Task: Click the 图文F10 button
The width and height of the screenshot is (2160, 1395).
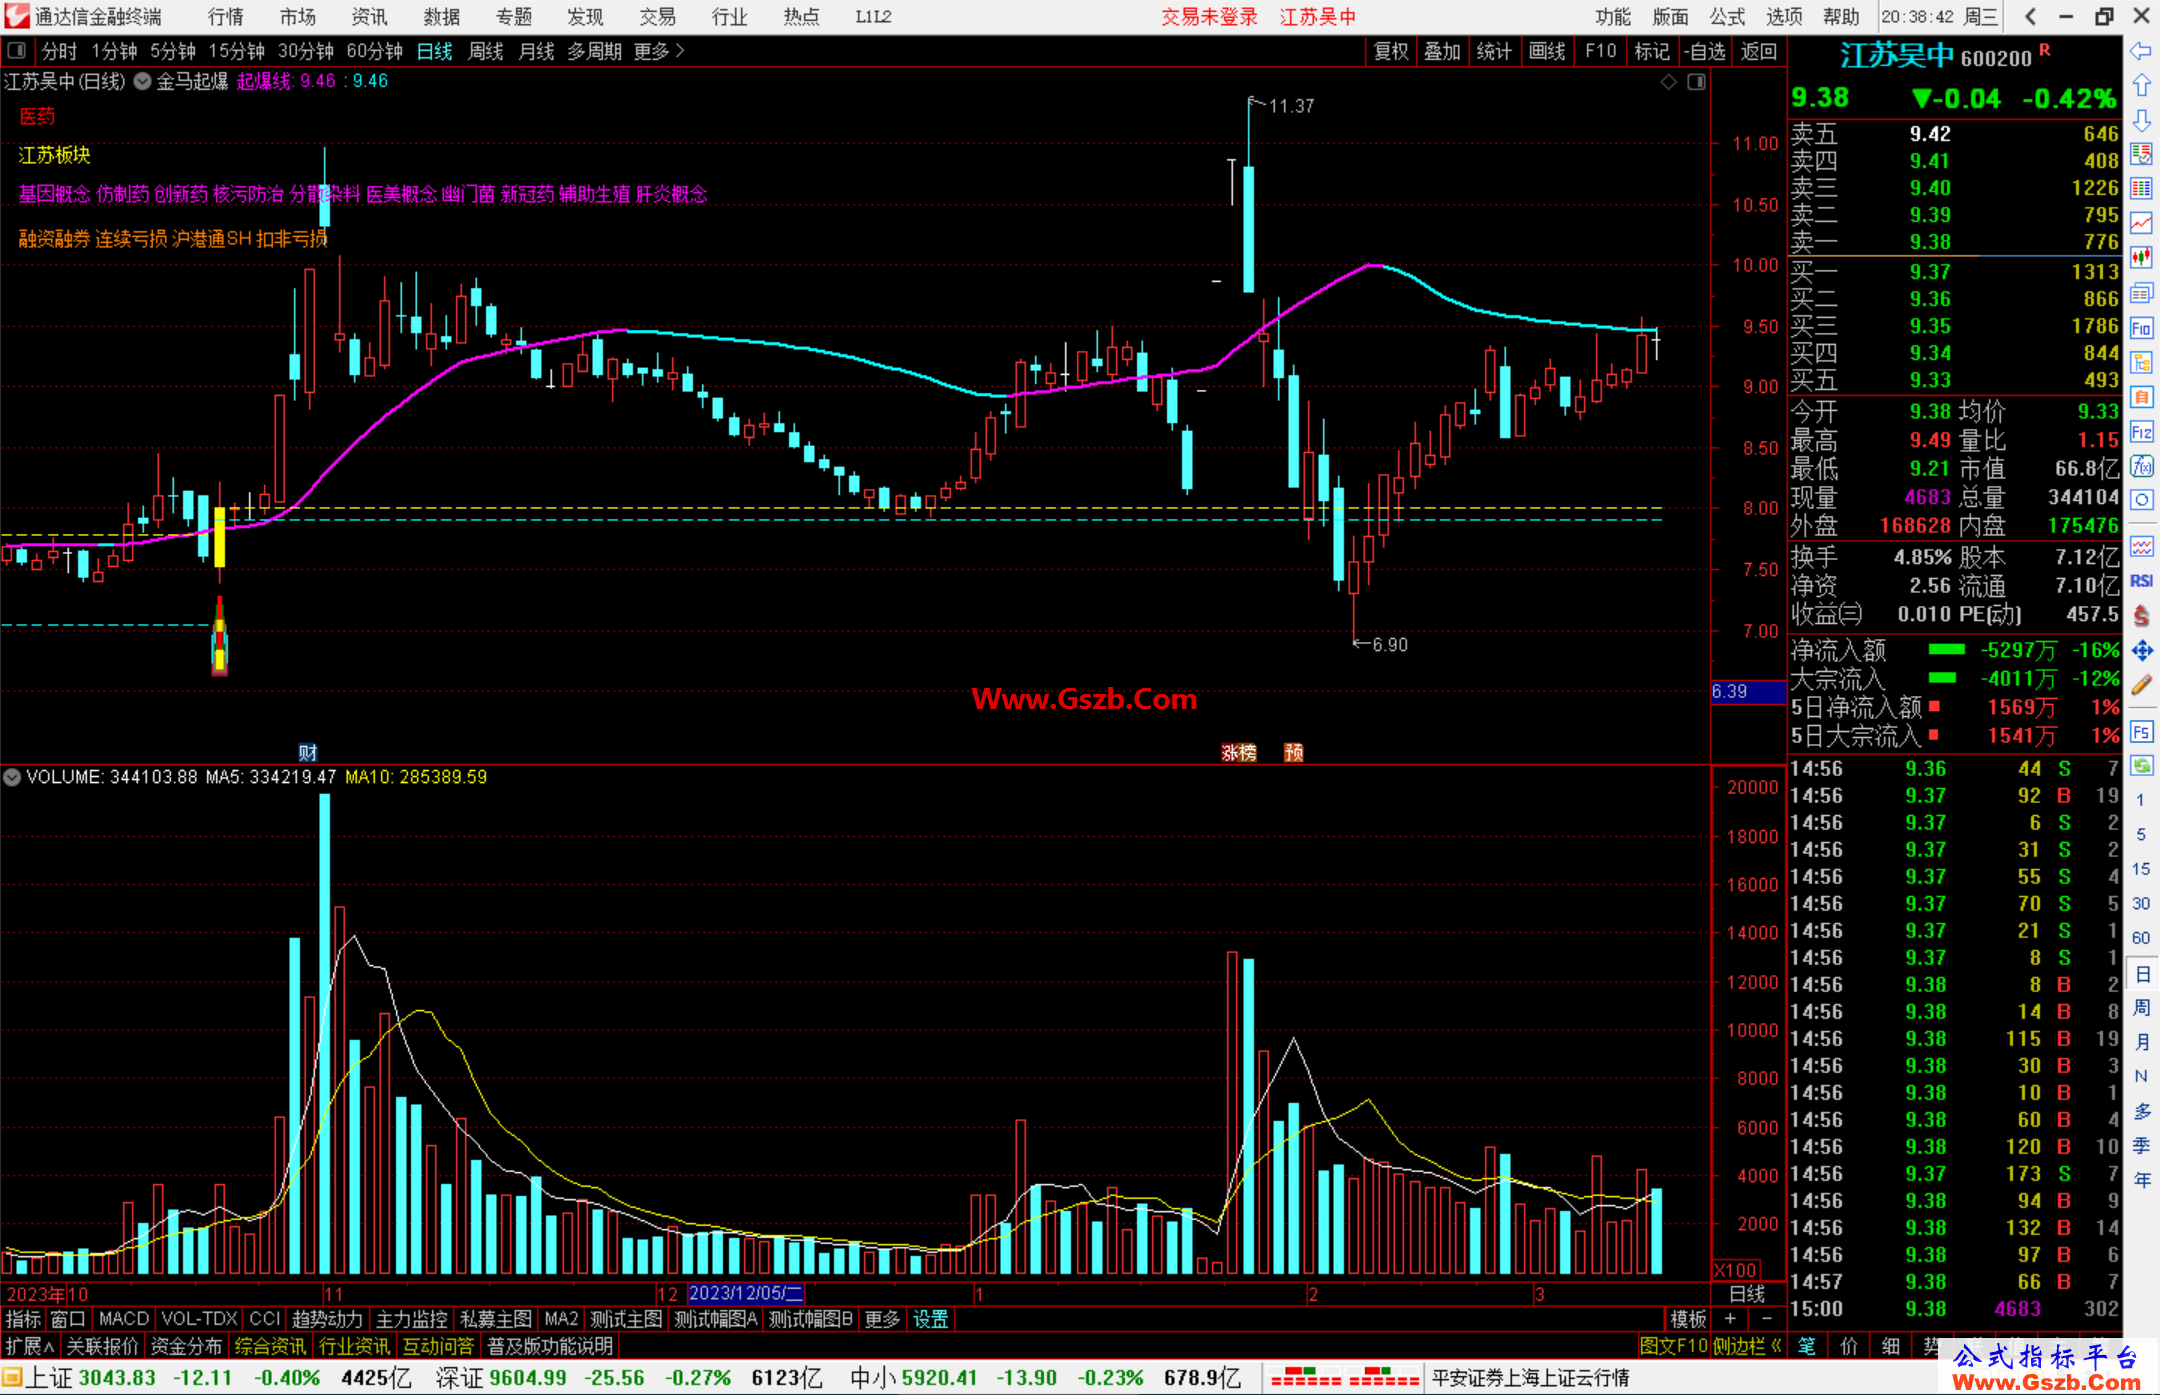Action: pyautogui.click(x=1673, y=1346)
